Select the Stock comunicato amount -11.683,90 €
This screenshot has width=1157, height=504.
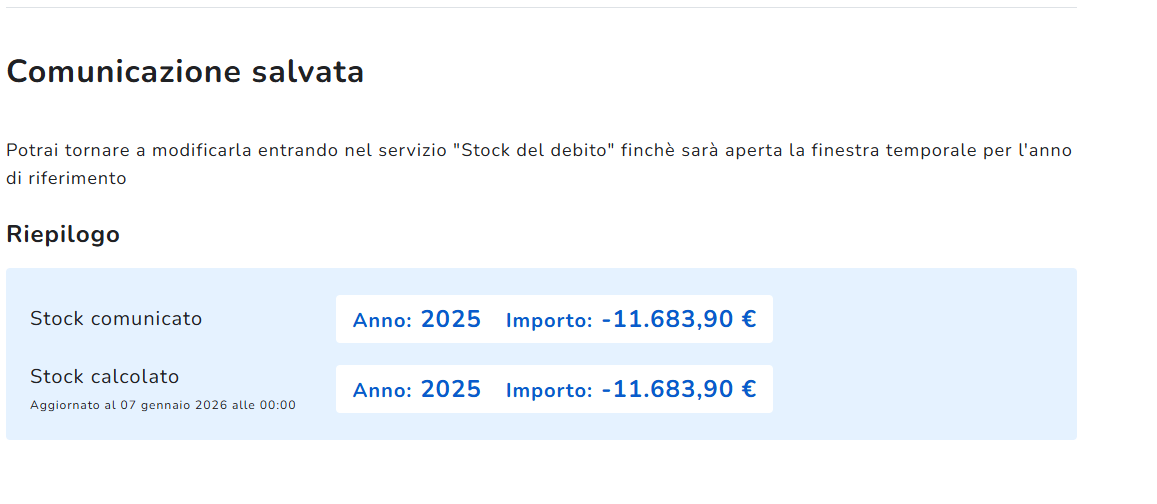point(678,320)
